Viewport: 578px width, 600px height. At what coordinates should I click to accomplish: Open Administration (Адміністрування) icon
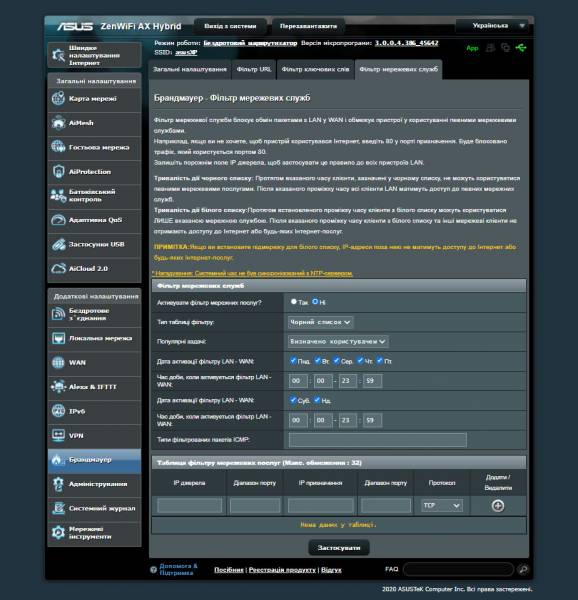point(59,484)
